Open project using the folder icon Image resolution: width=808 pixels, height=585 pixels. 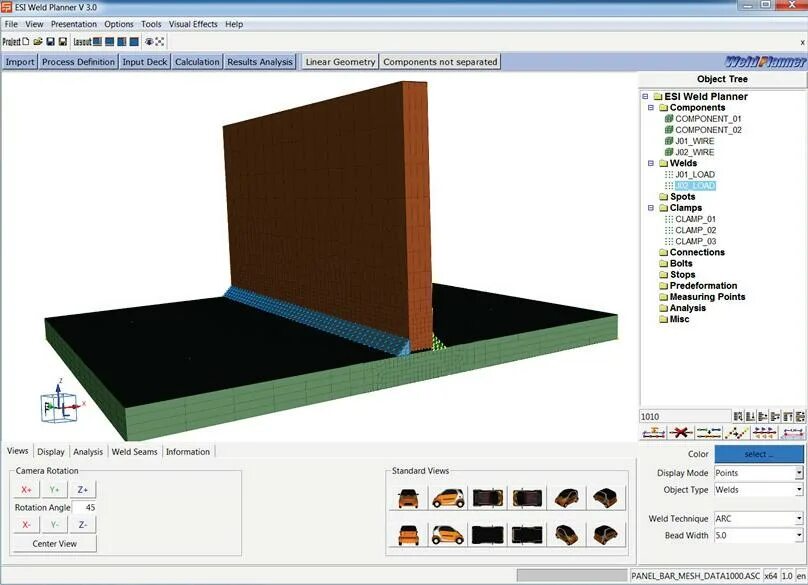[38, 42]
